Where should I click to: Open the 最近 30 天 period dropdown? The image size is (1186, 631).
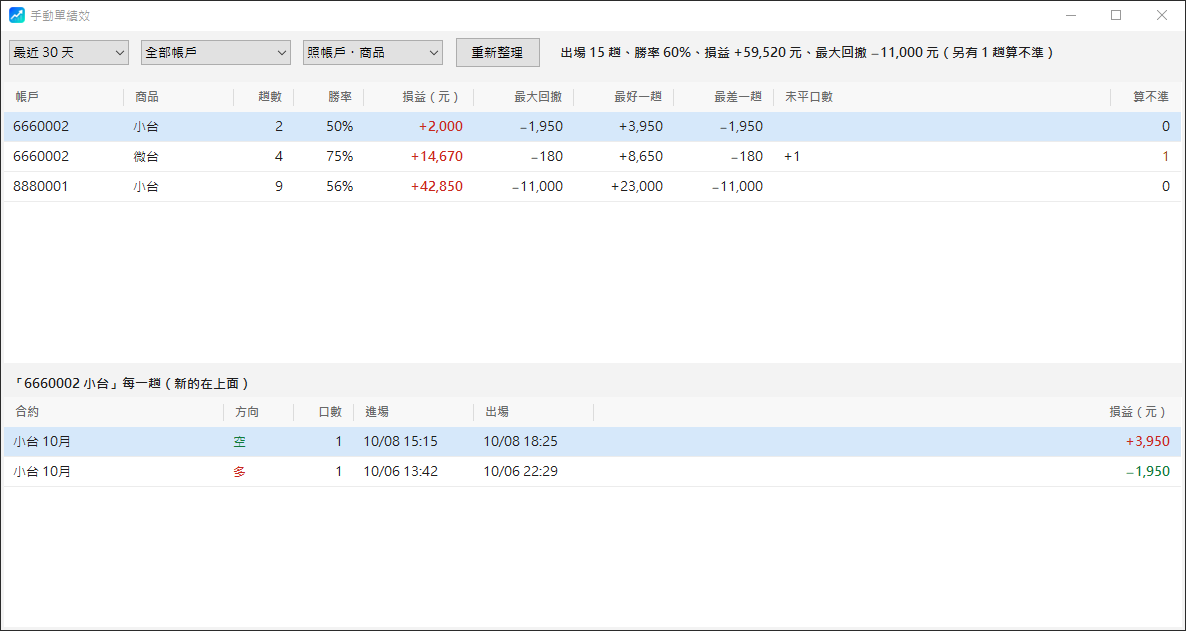69,53
